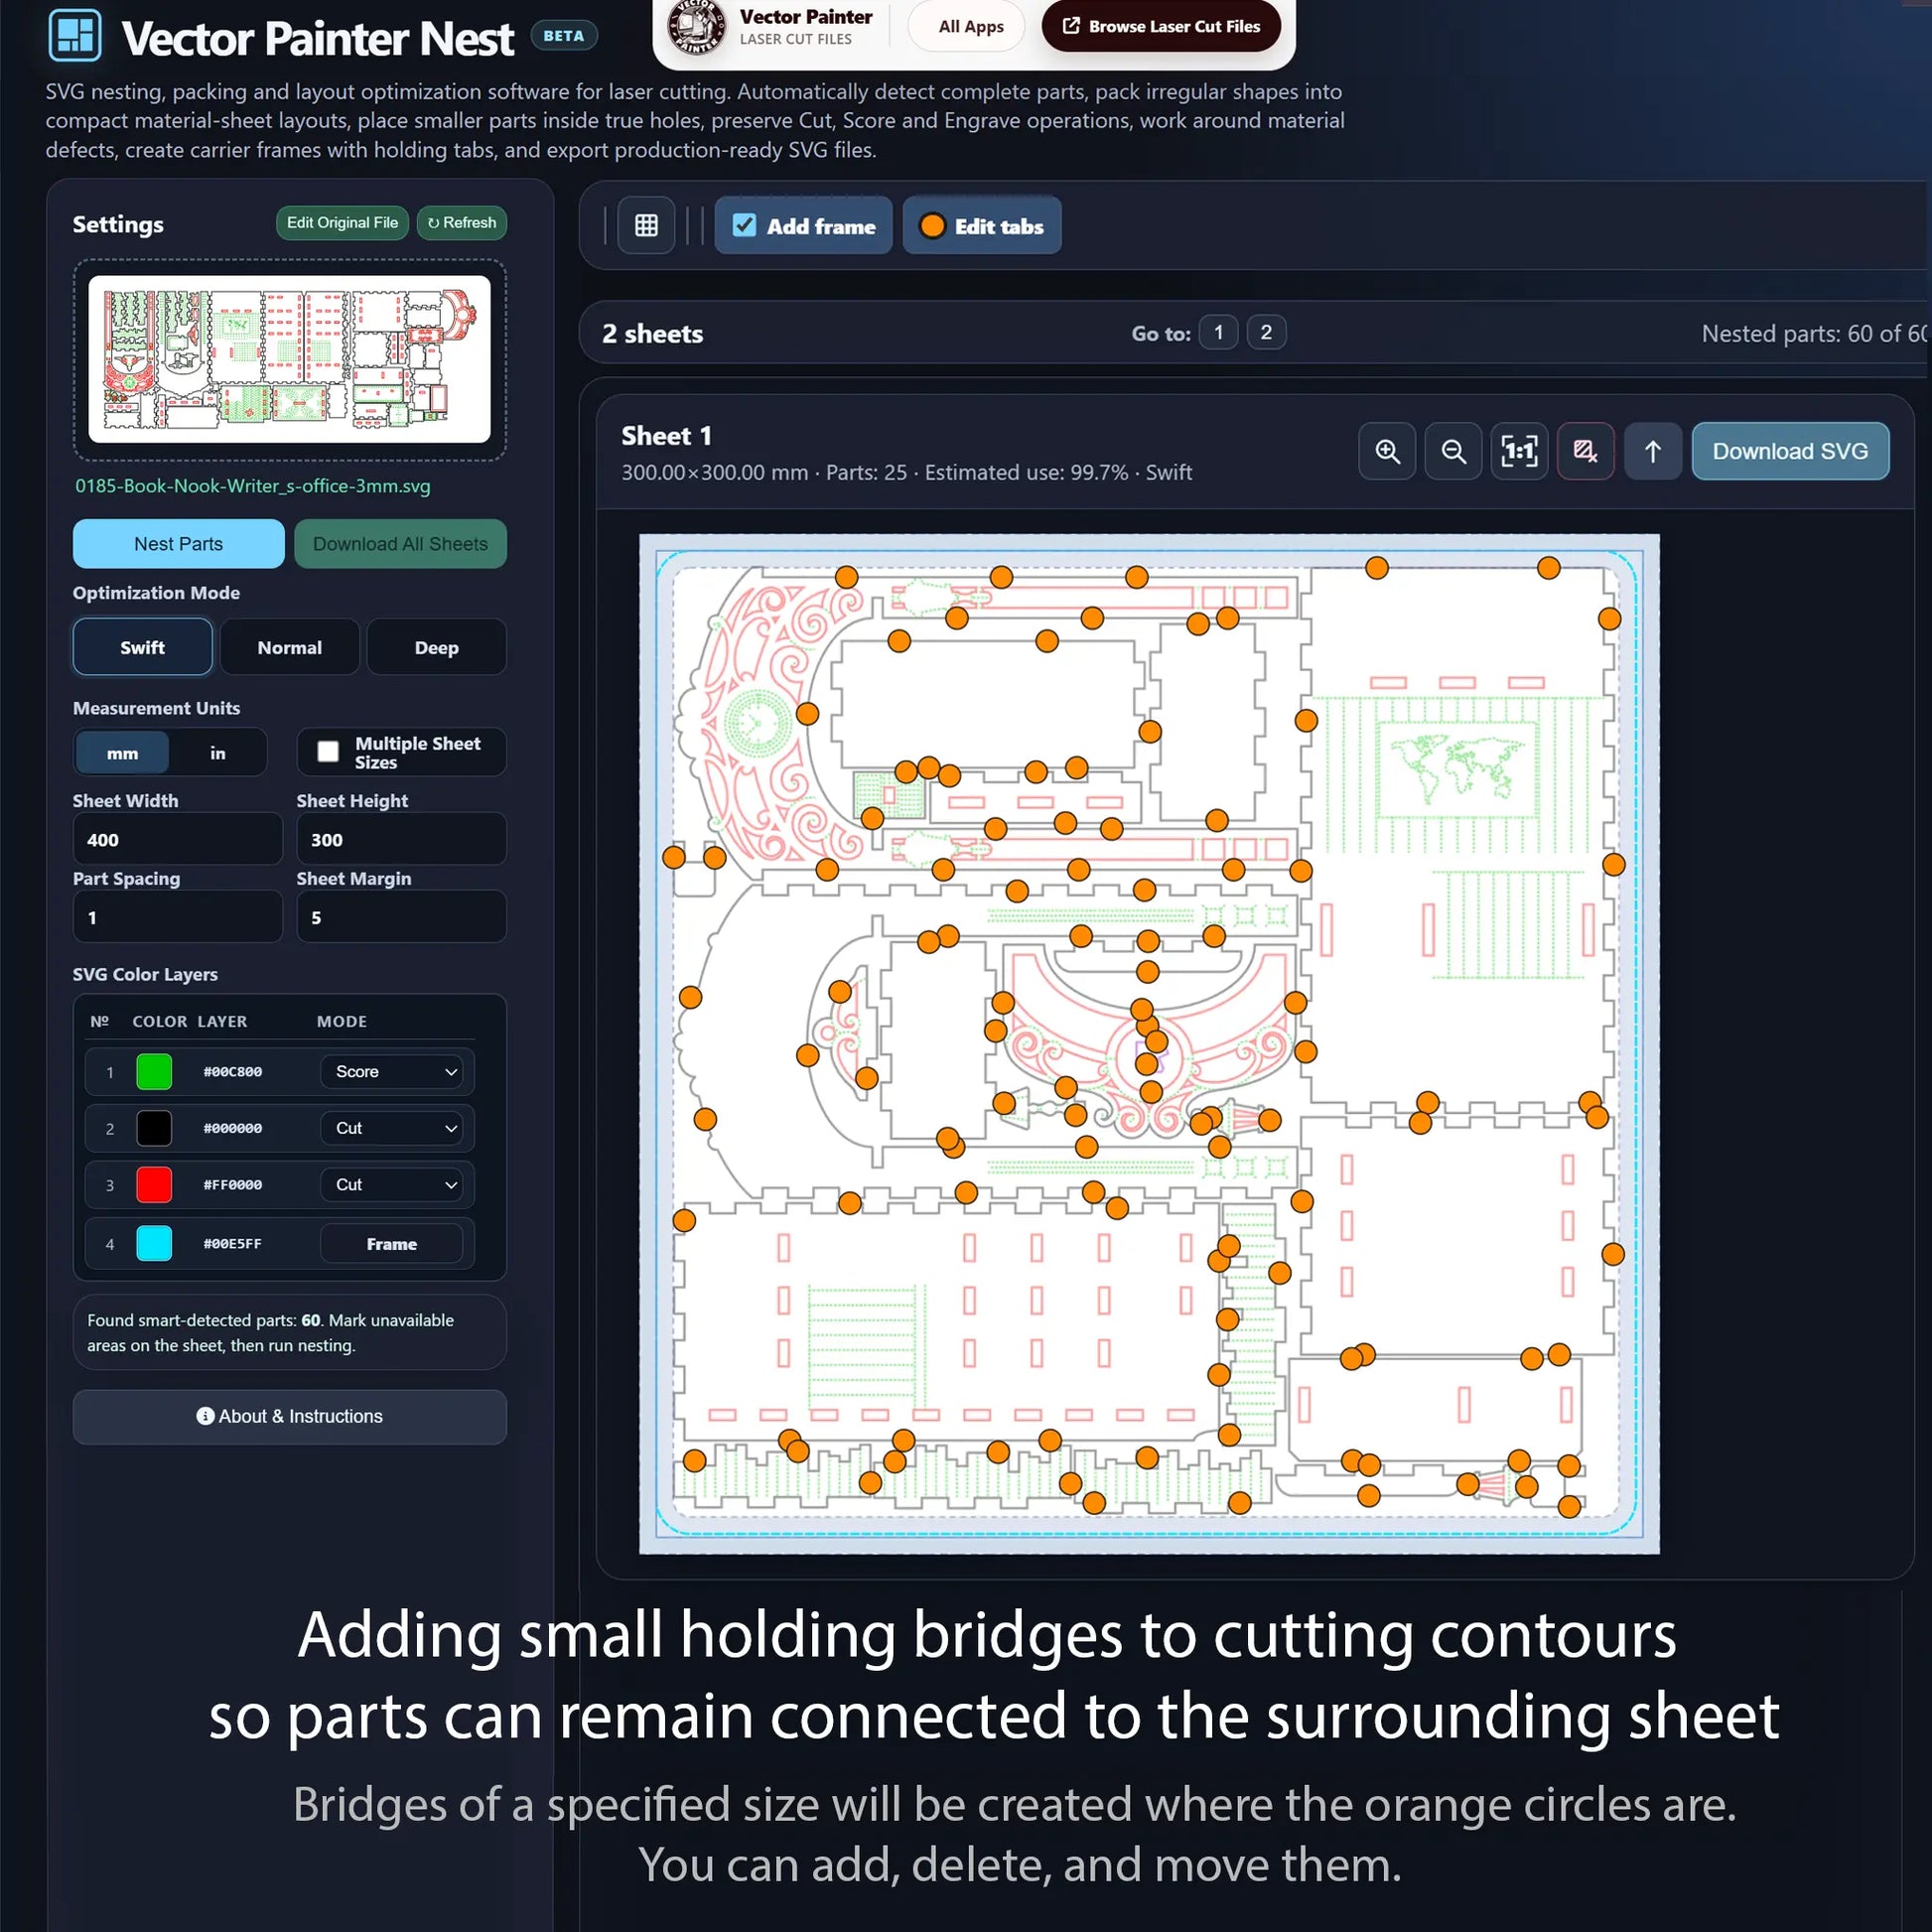Click the Vector Painter Nest logo icon
This screenshot has height=1932, width=1932.
pyautogui.click(x=75, y=36)
